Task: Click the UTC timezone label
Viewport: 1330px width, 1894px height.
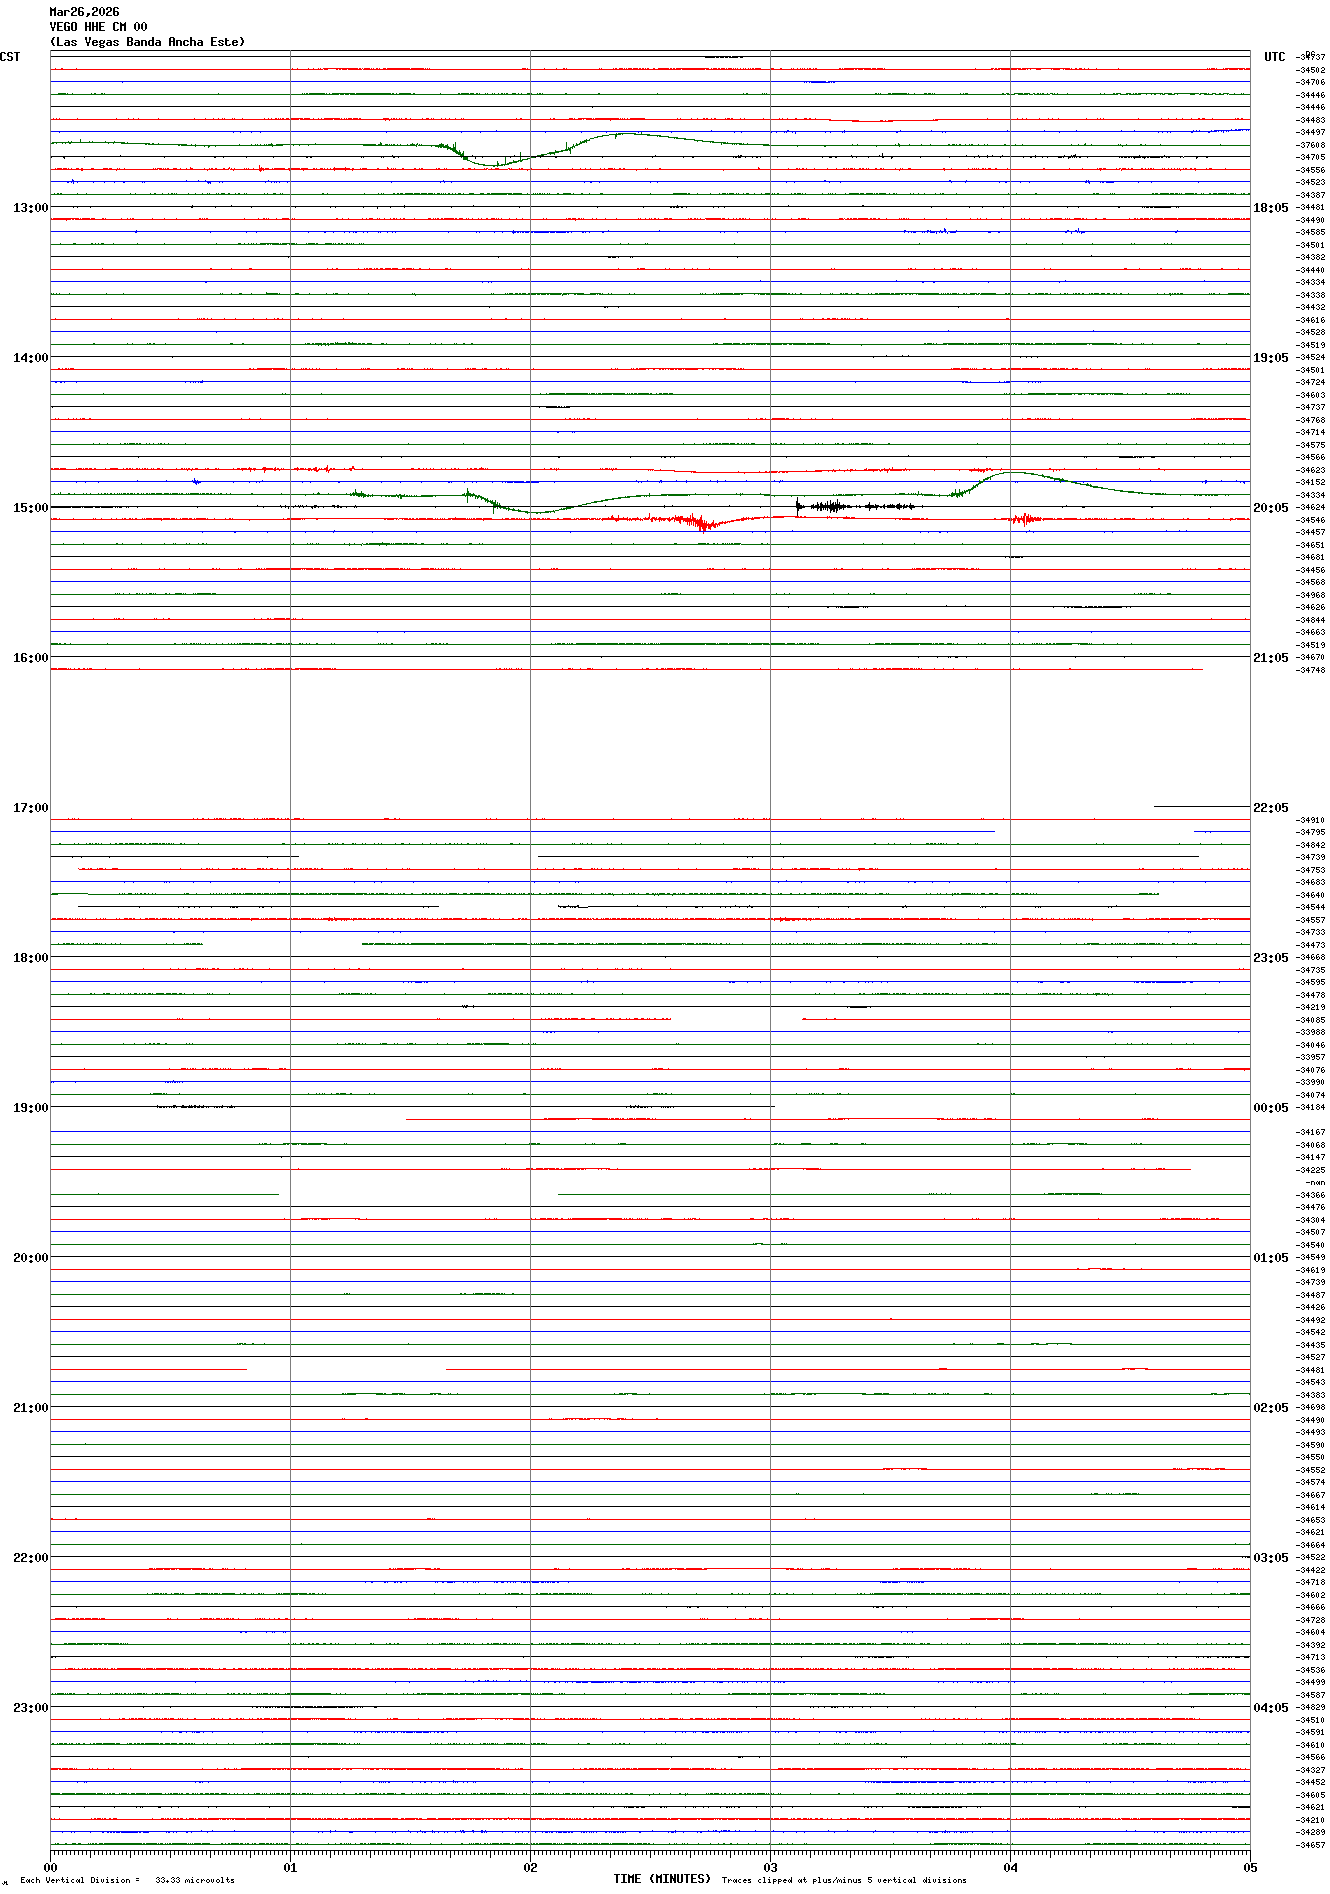Action: [x=1274, y=57]
